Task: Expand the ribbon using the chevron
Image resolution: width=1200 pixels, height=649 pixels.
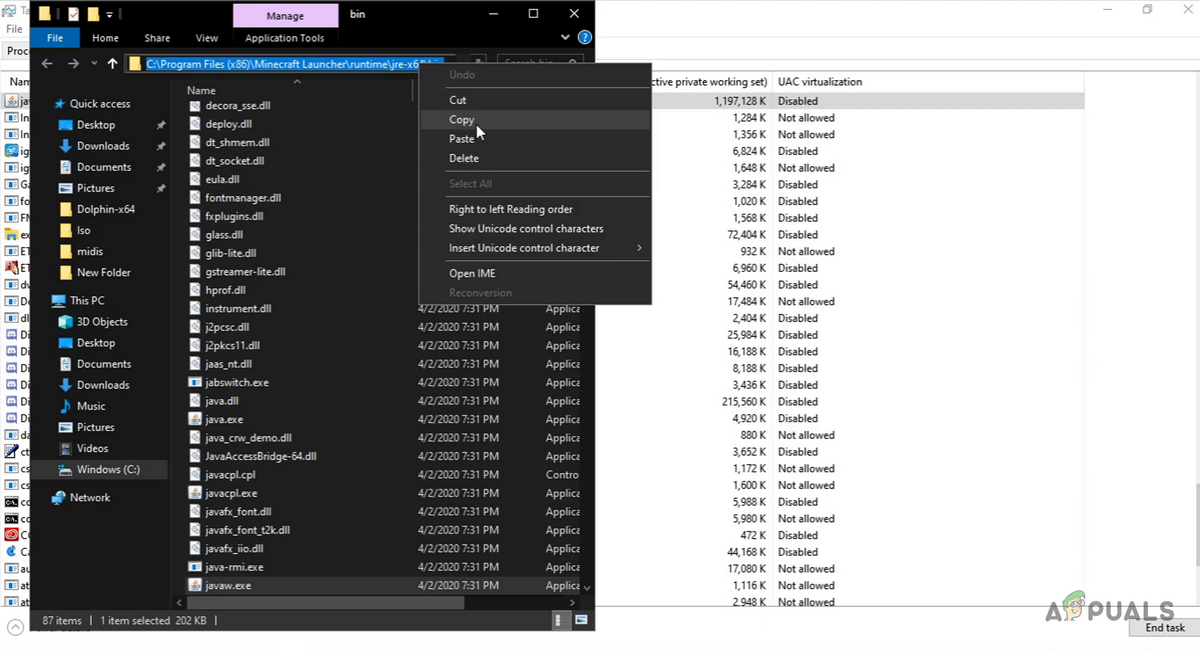Action: [567, 38]
